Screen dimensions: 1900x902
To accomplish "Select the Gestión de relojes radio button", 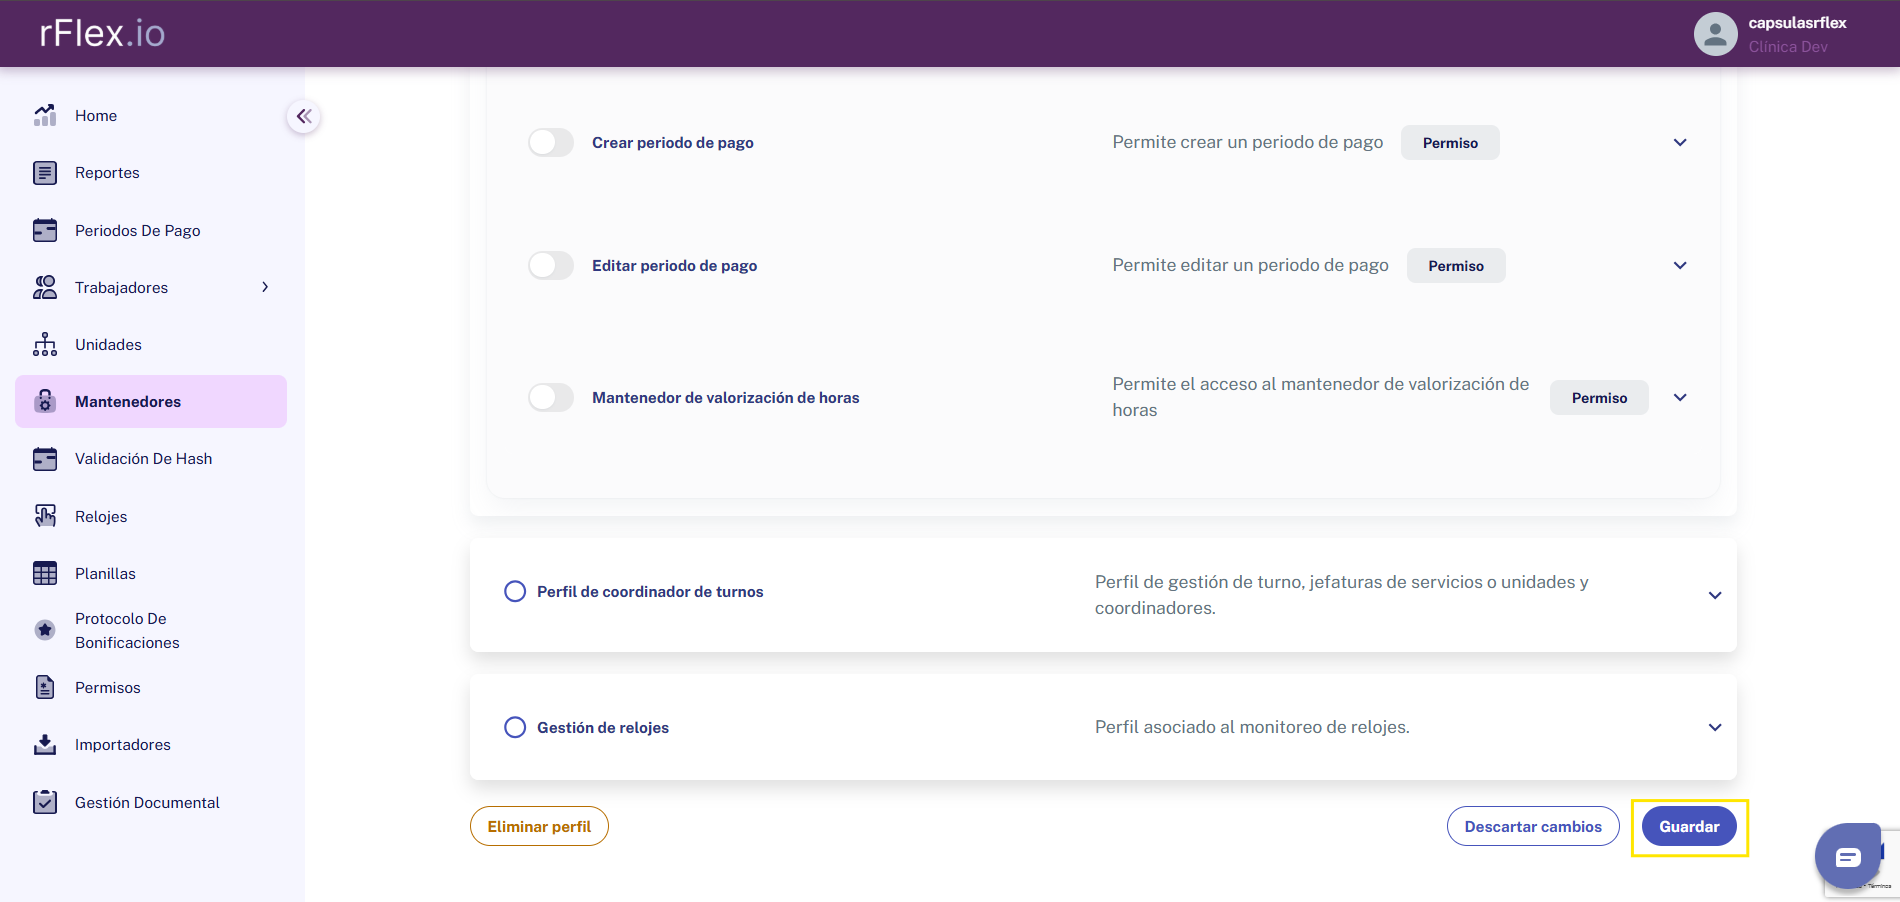I will pyautogui.click(x=515, y=728).
